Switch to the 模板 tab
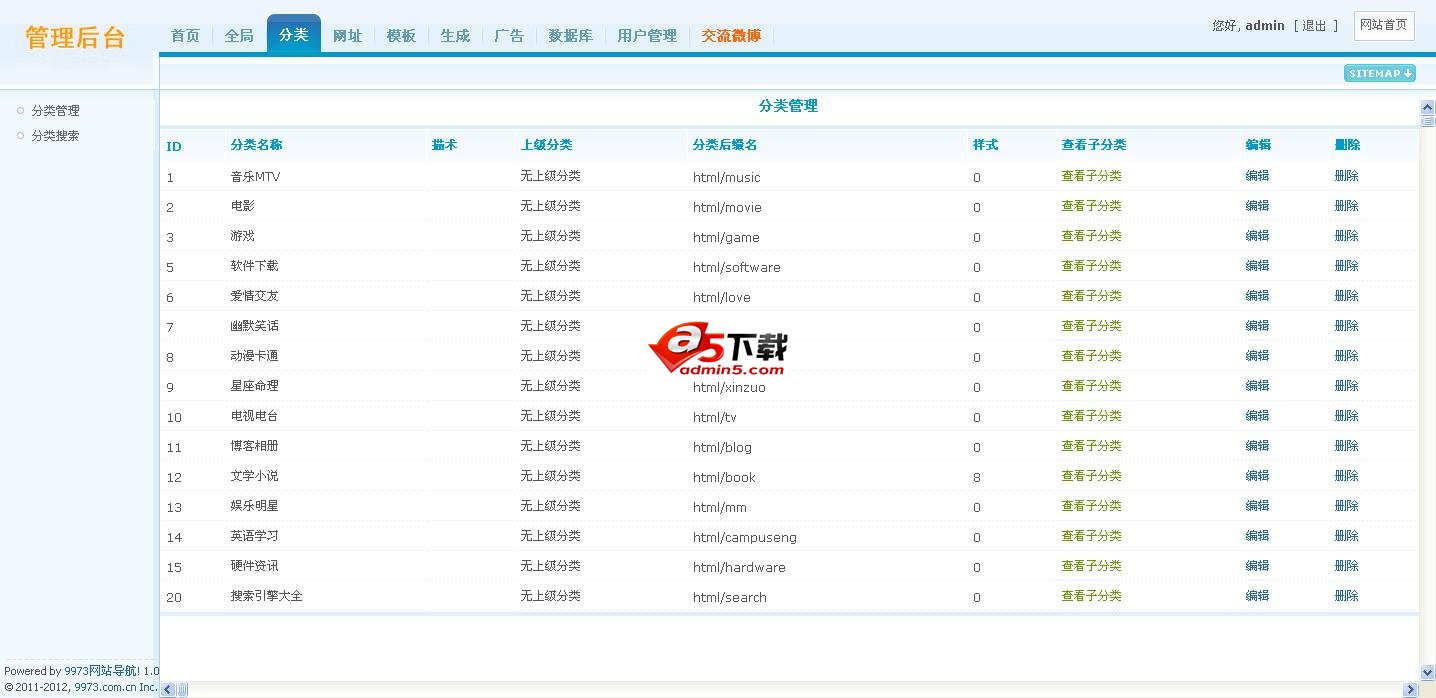The image size is (1436, 698). [401, 35]
